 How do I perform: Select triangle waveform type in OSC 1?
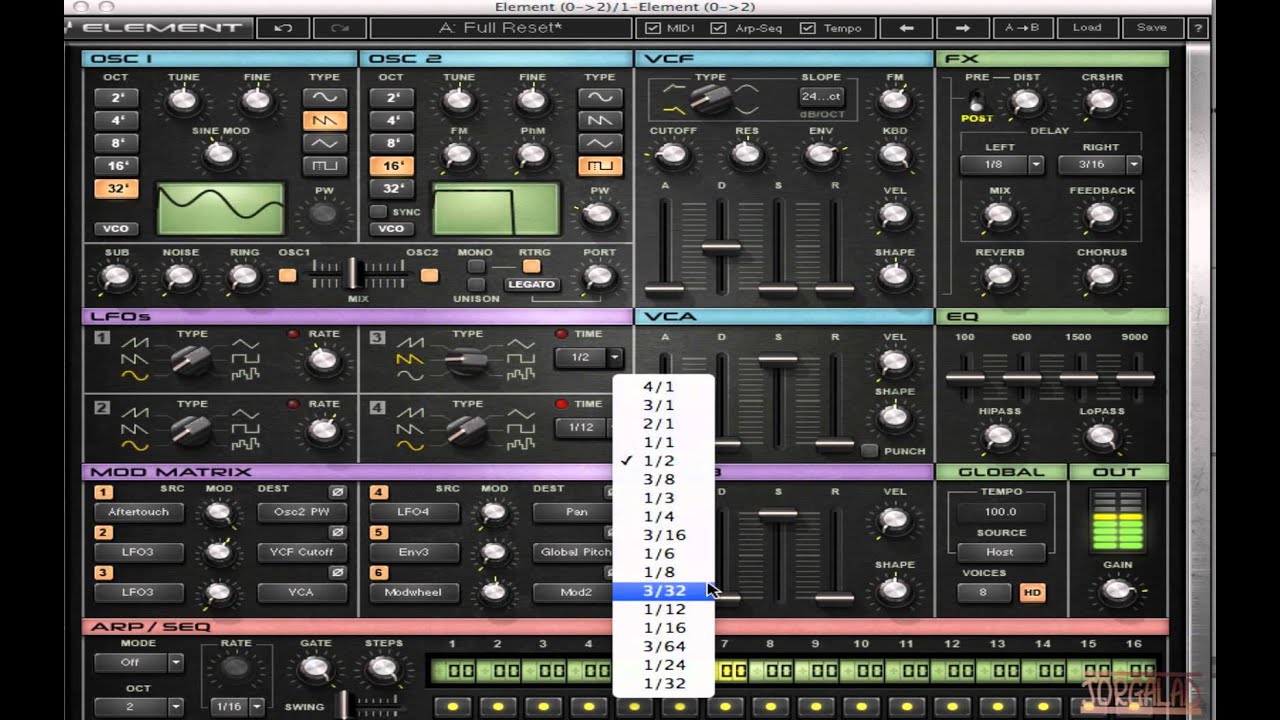(x=324, y=142)
